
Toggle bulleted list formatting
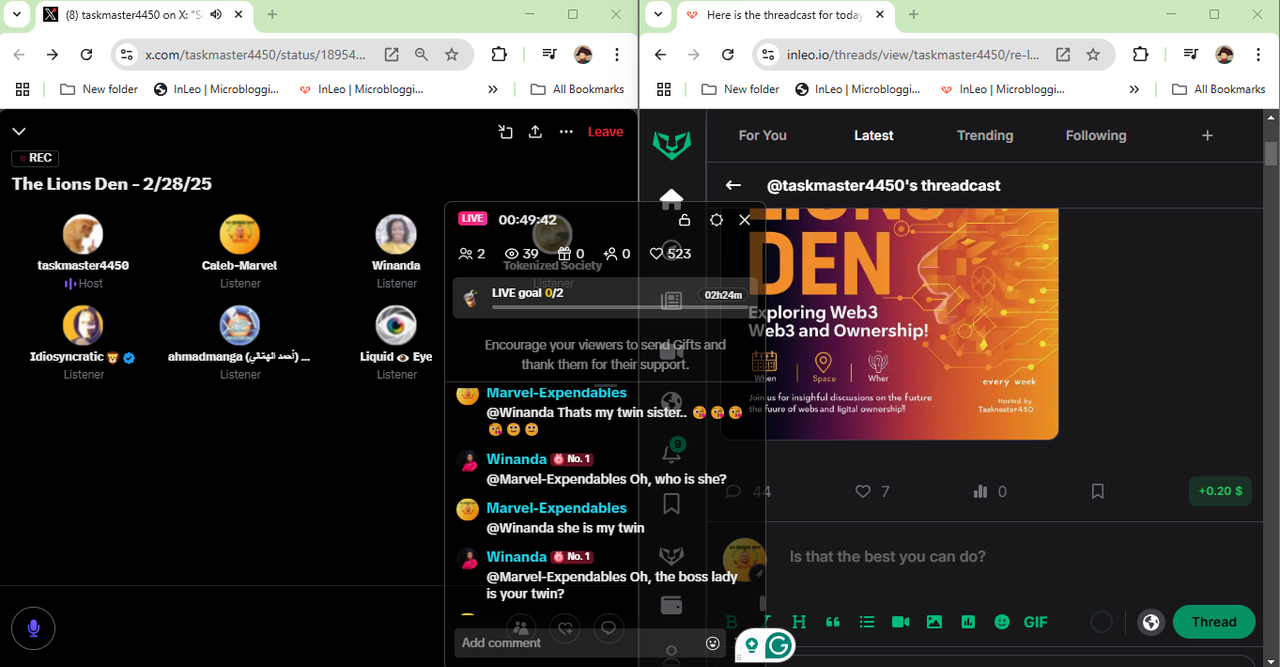tap(866, 622)
